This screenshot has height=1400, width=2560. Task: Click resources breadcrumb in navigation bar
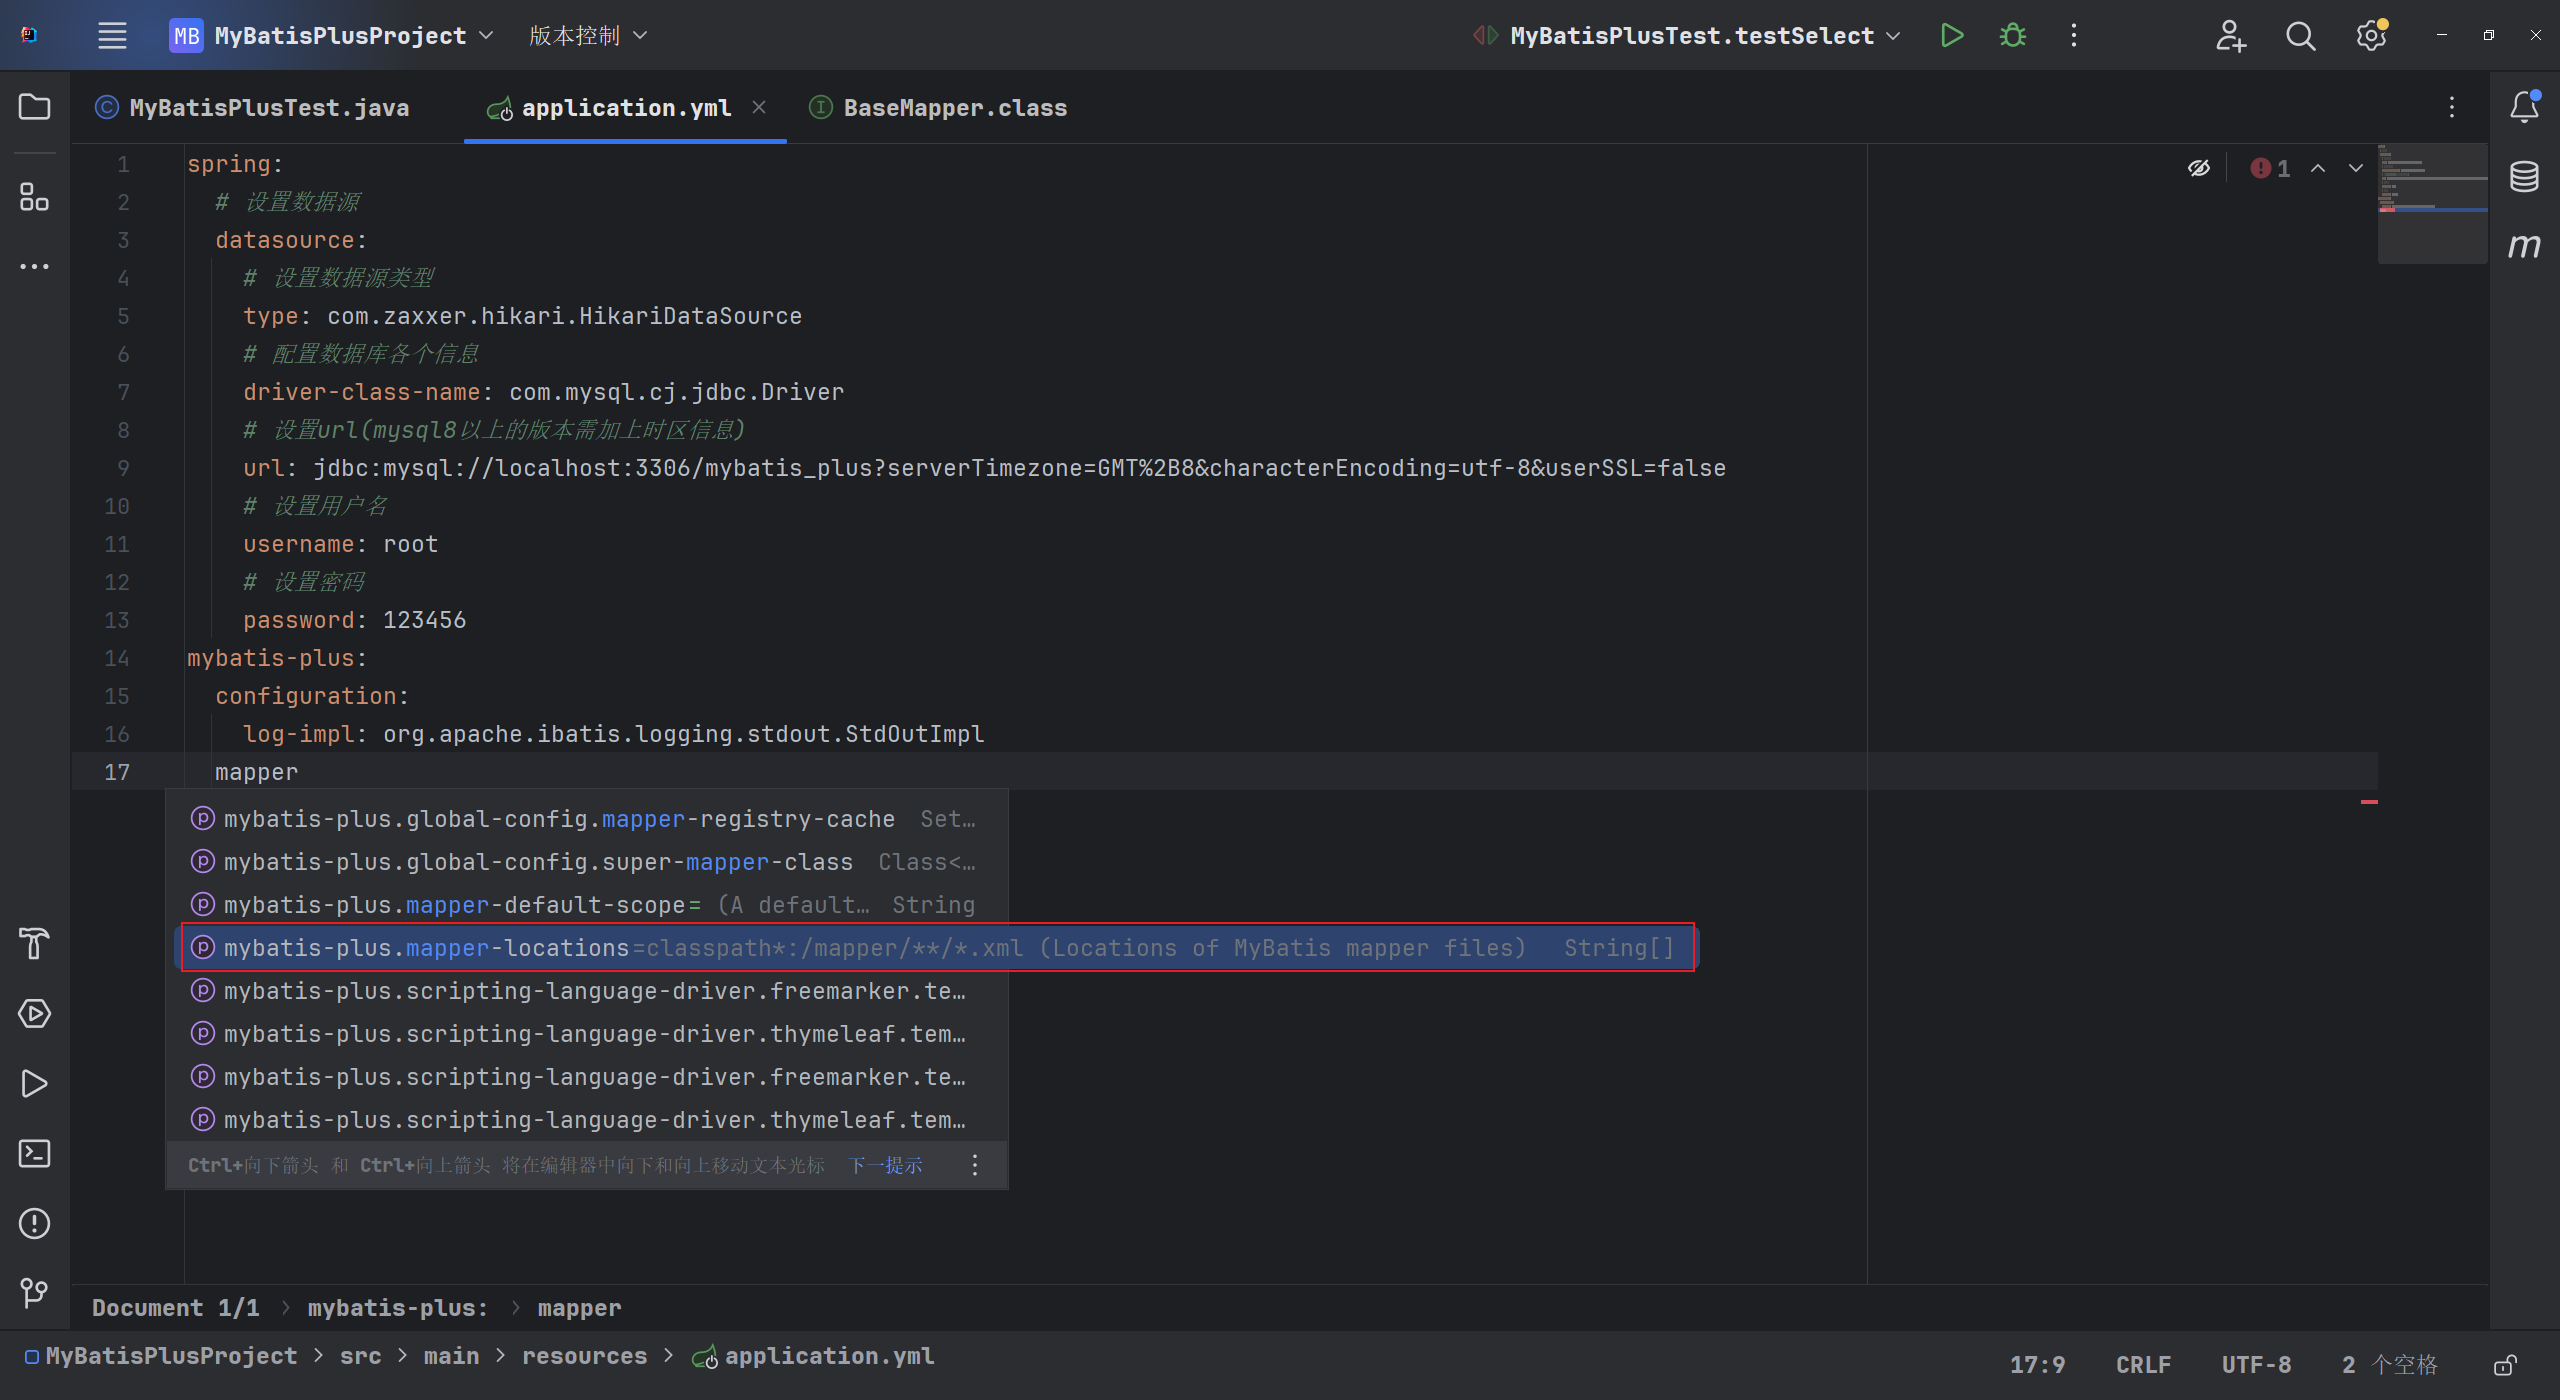click(585, 1356)
